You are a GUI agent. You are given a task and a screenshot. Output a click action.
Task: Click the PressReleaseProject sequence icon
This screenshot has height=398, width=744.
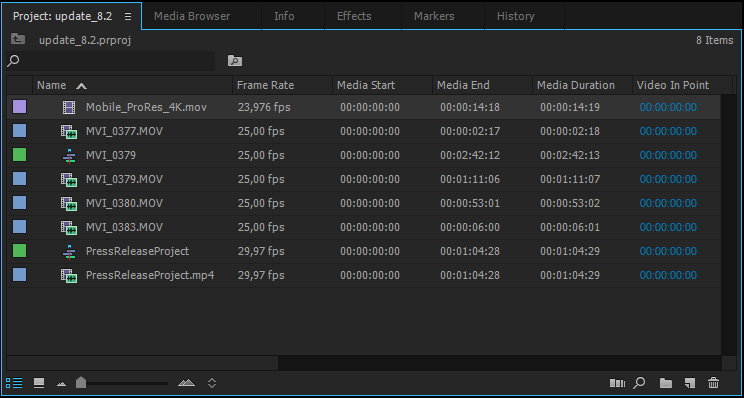(x=69, y=251)
